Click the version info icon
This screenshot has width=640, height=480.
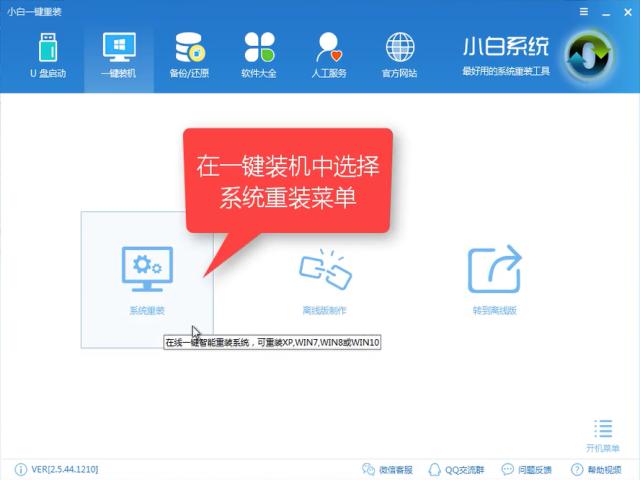pyautogui.click(x=20, y=469)
